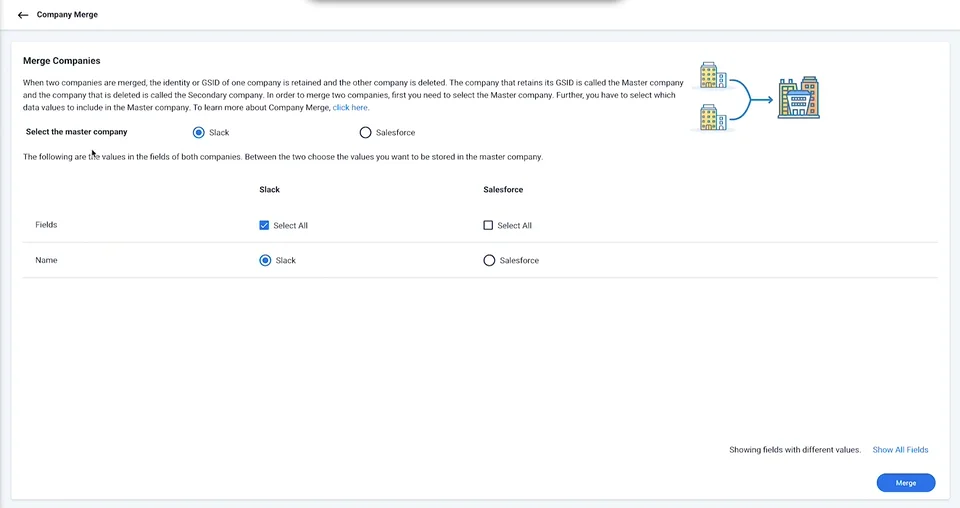The image size is (960, 508).
Task: Click the merged buildings icon in illustration
Action: click(x=798, y=97)
